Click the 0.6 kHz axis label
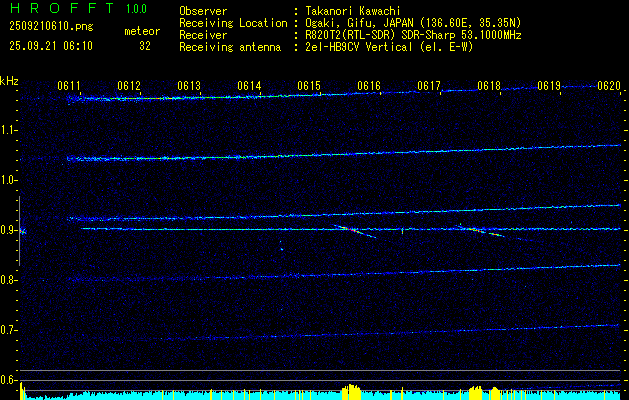 point(8,380)
